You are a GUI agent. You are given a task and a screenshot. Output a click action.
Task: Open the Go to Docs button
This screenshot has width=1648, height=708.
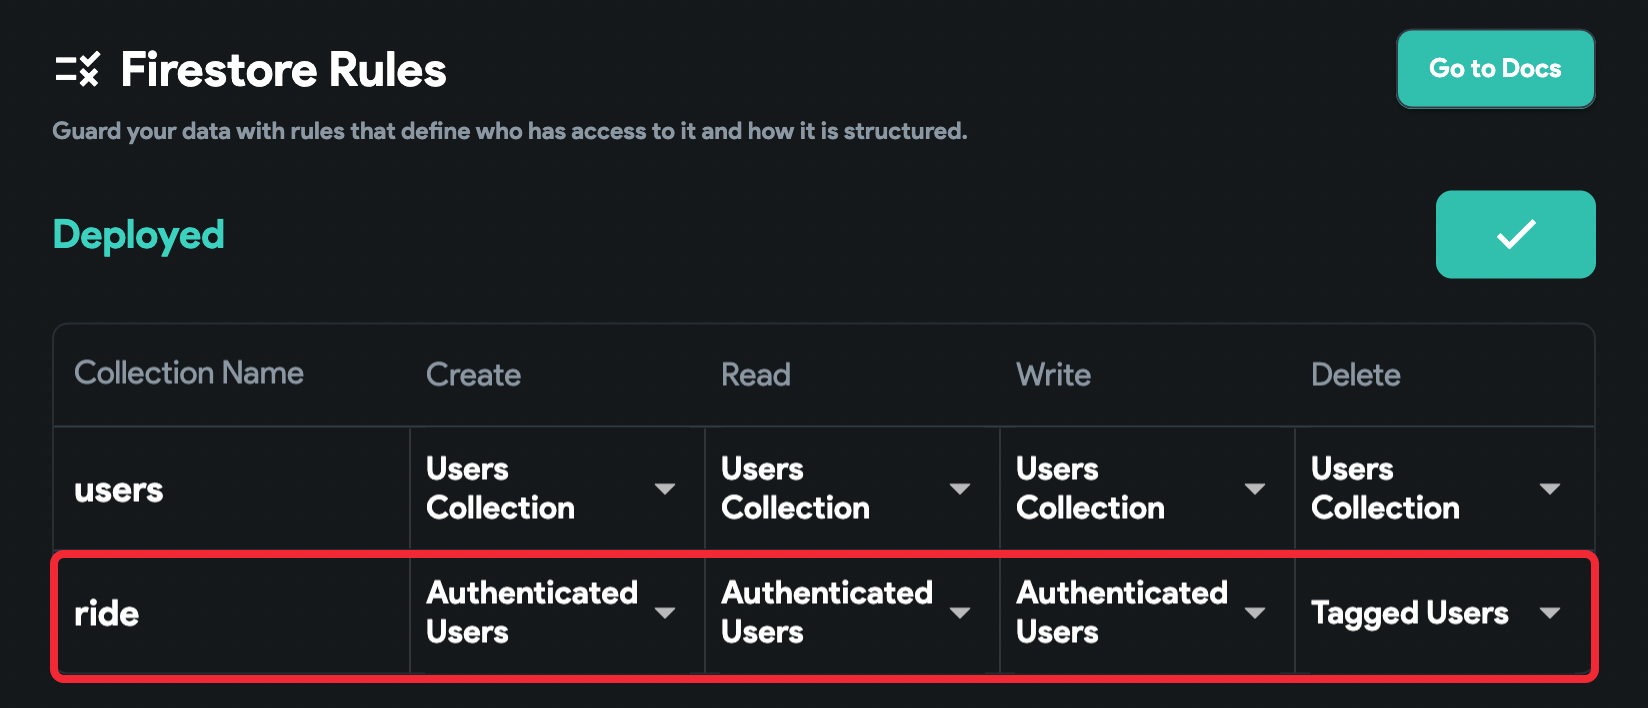point(1495,69)
